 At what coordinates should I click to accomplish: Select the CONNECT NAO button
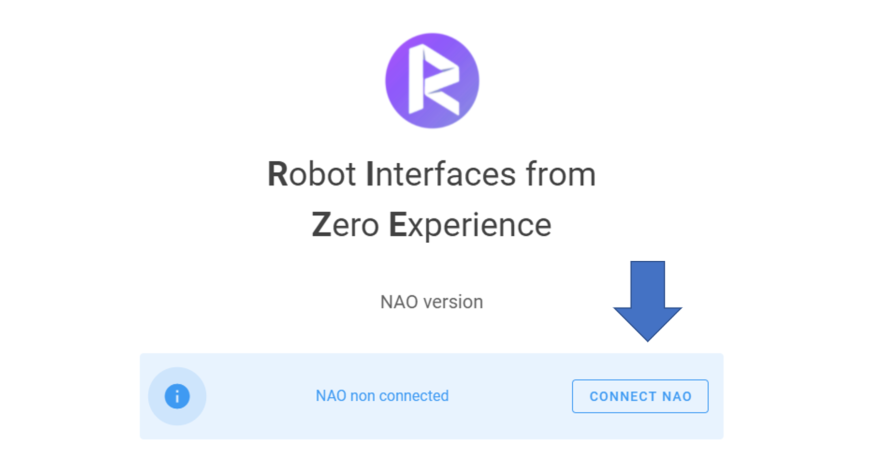[x=640, y=396]
